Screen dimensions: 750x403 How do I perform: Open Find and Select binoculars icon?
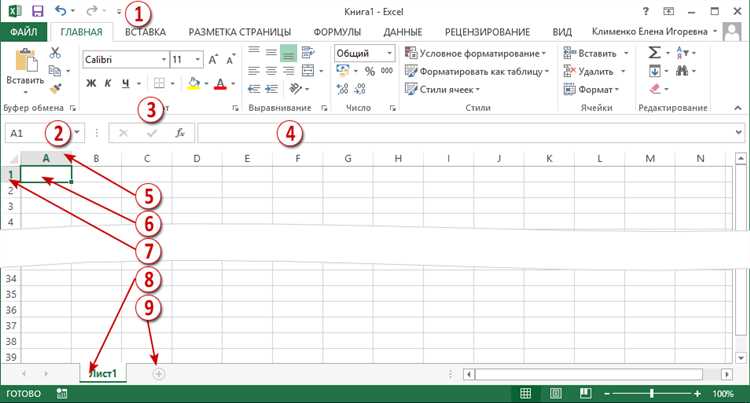click(682, 71)
